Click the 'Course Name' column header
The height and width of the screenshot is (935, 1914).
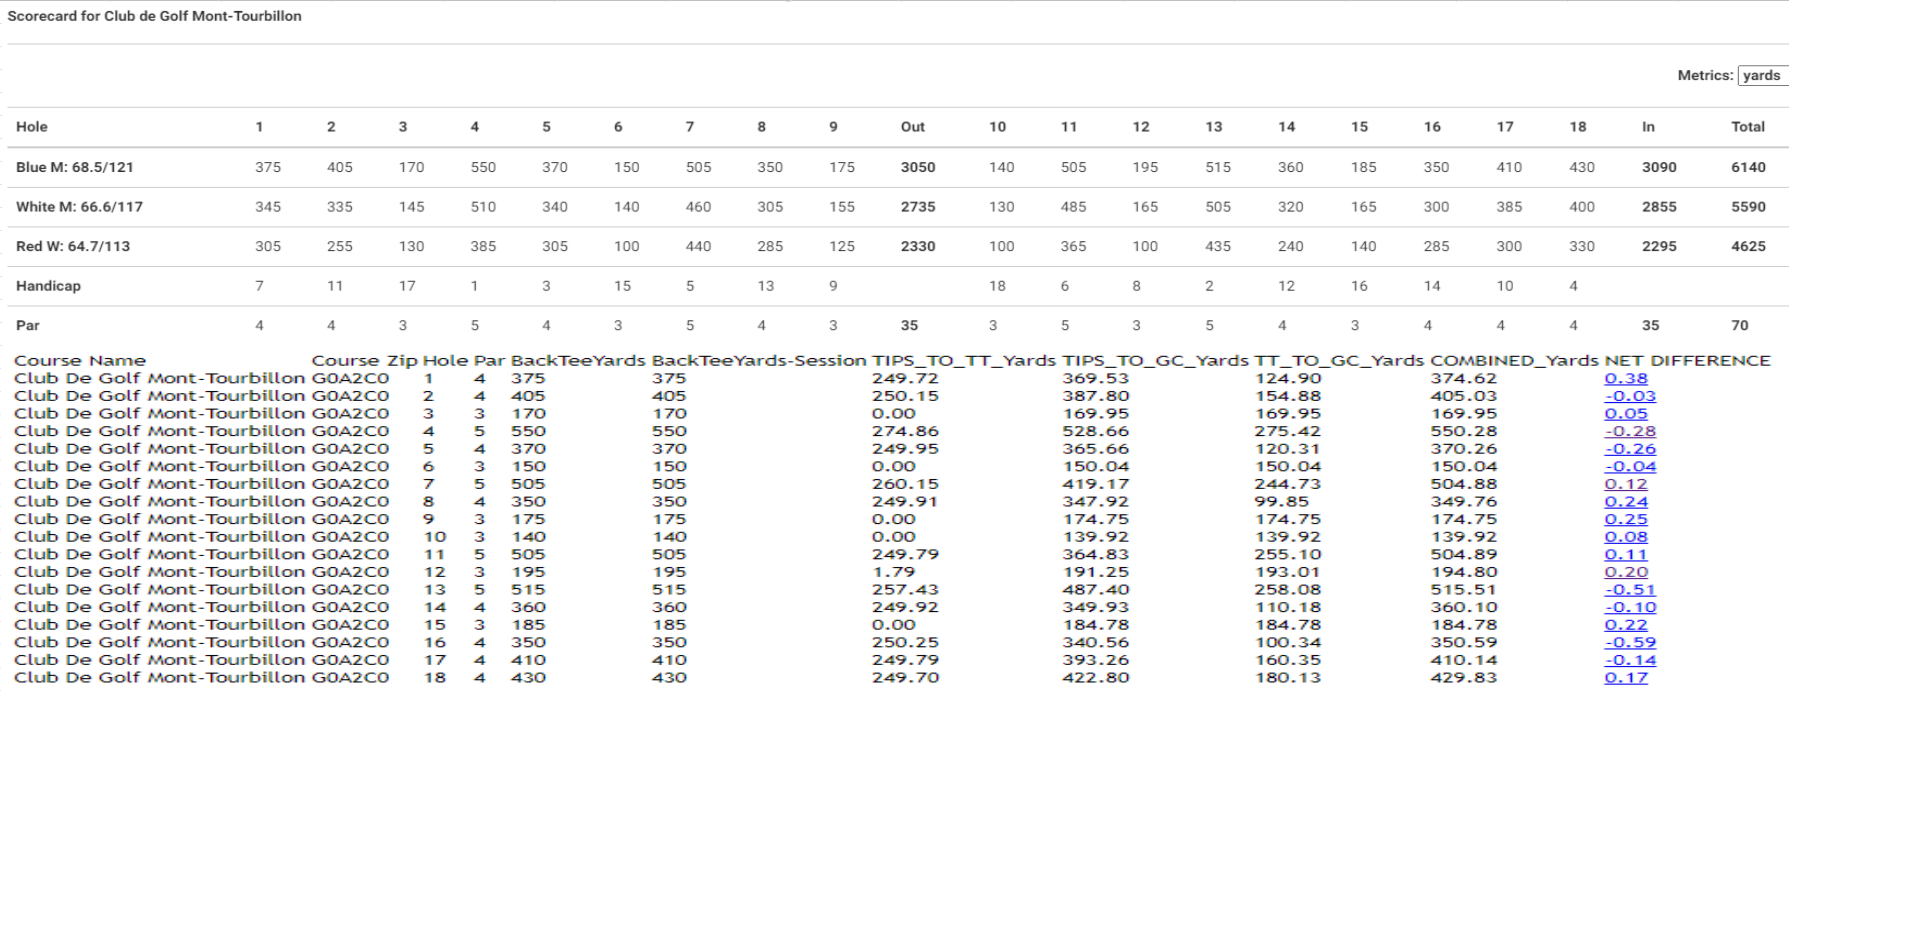click(x=80, y=361)
